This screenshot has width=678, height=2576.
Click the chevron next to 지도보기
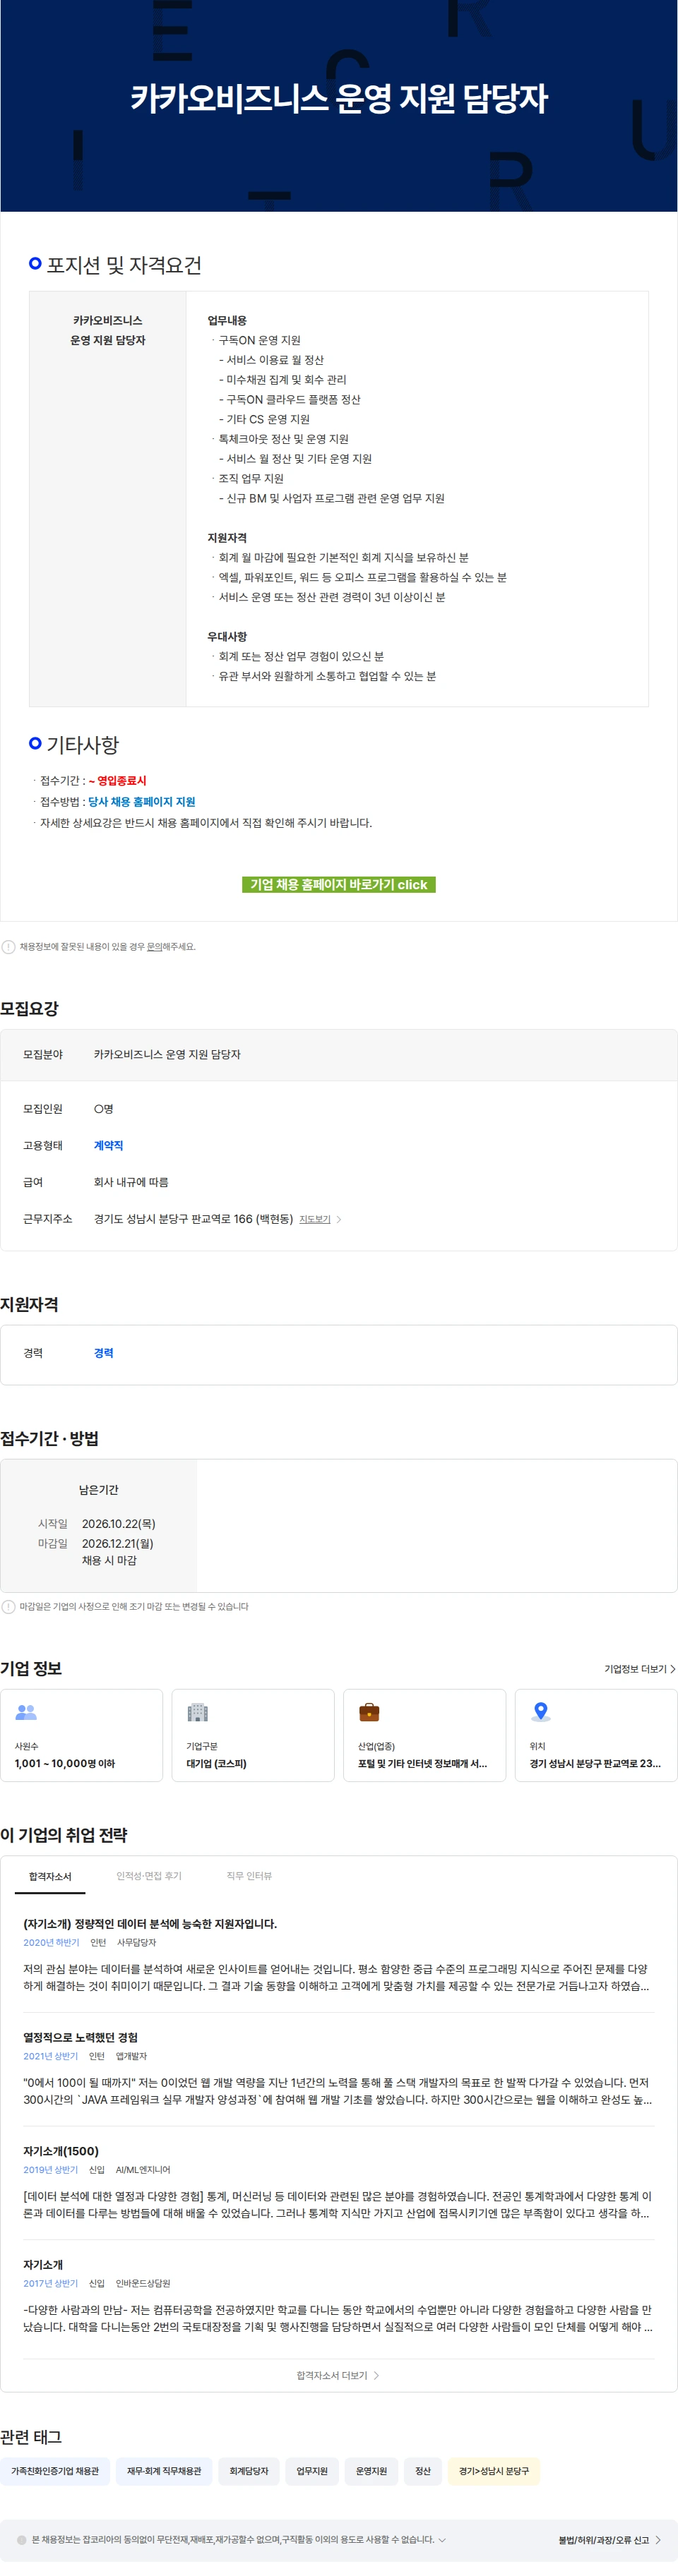coord(339,1219)
